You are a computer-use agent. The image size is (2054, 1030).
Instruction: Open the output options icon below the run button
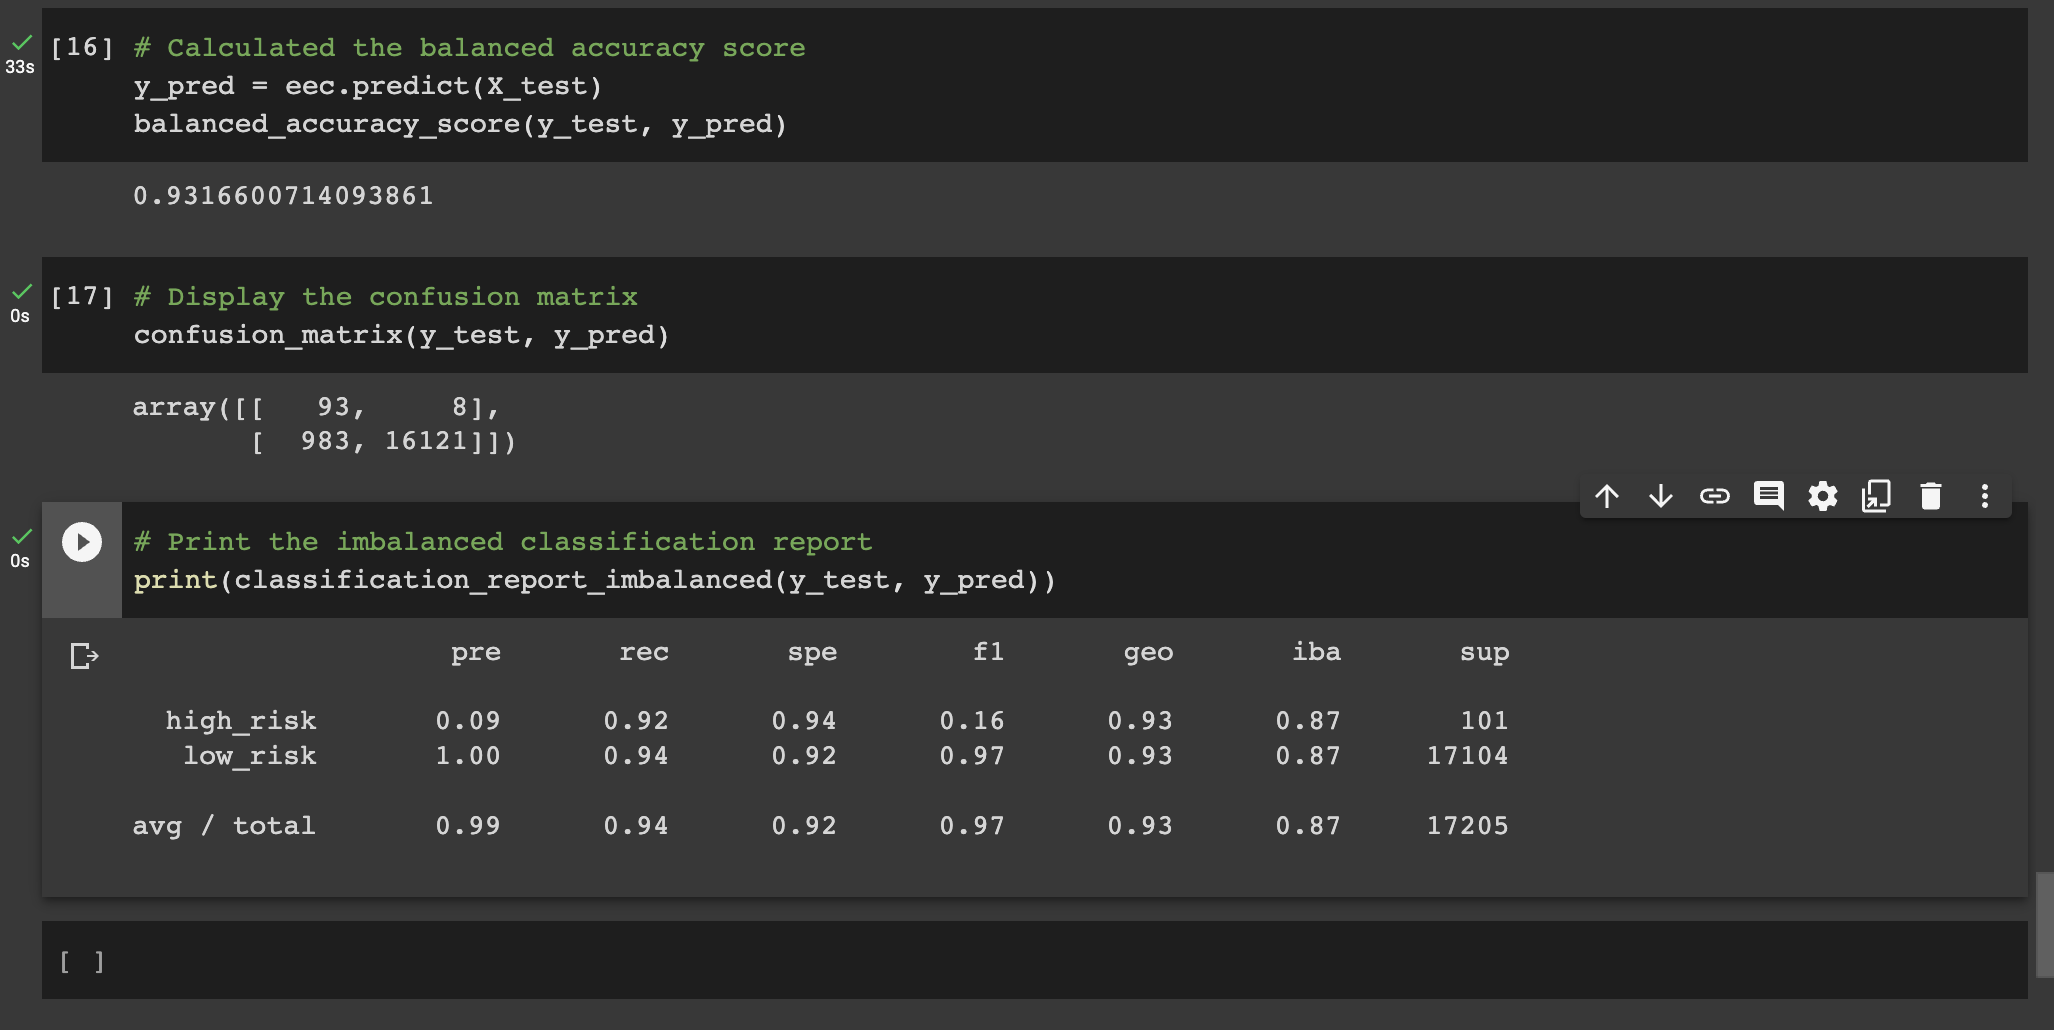click(x=82, y=656)
